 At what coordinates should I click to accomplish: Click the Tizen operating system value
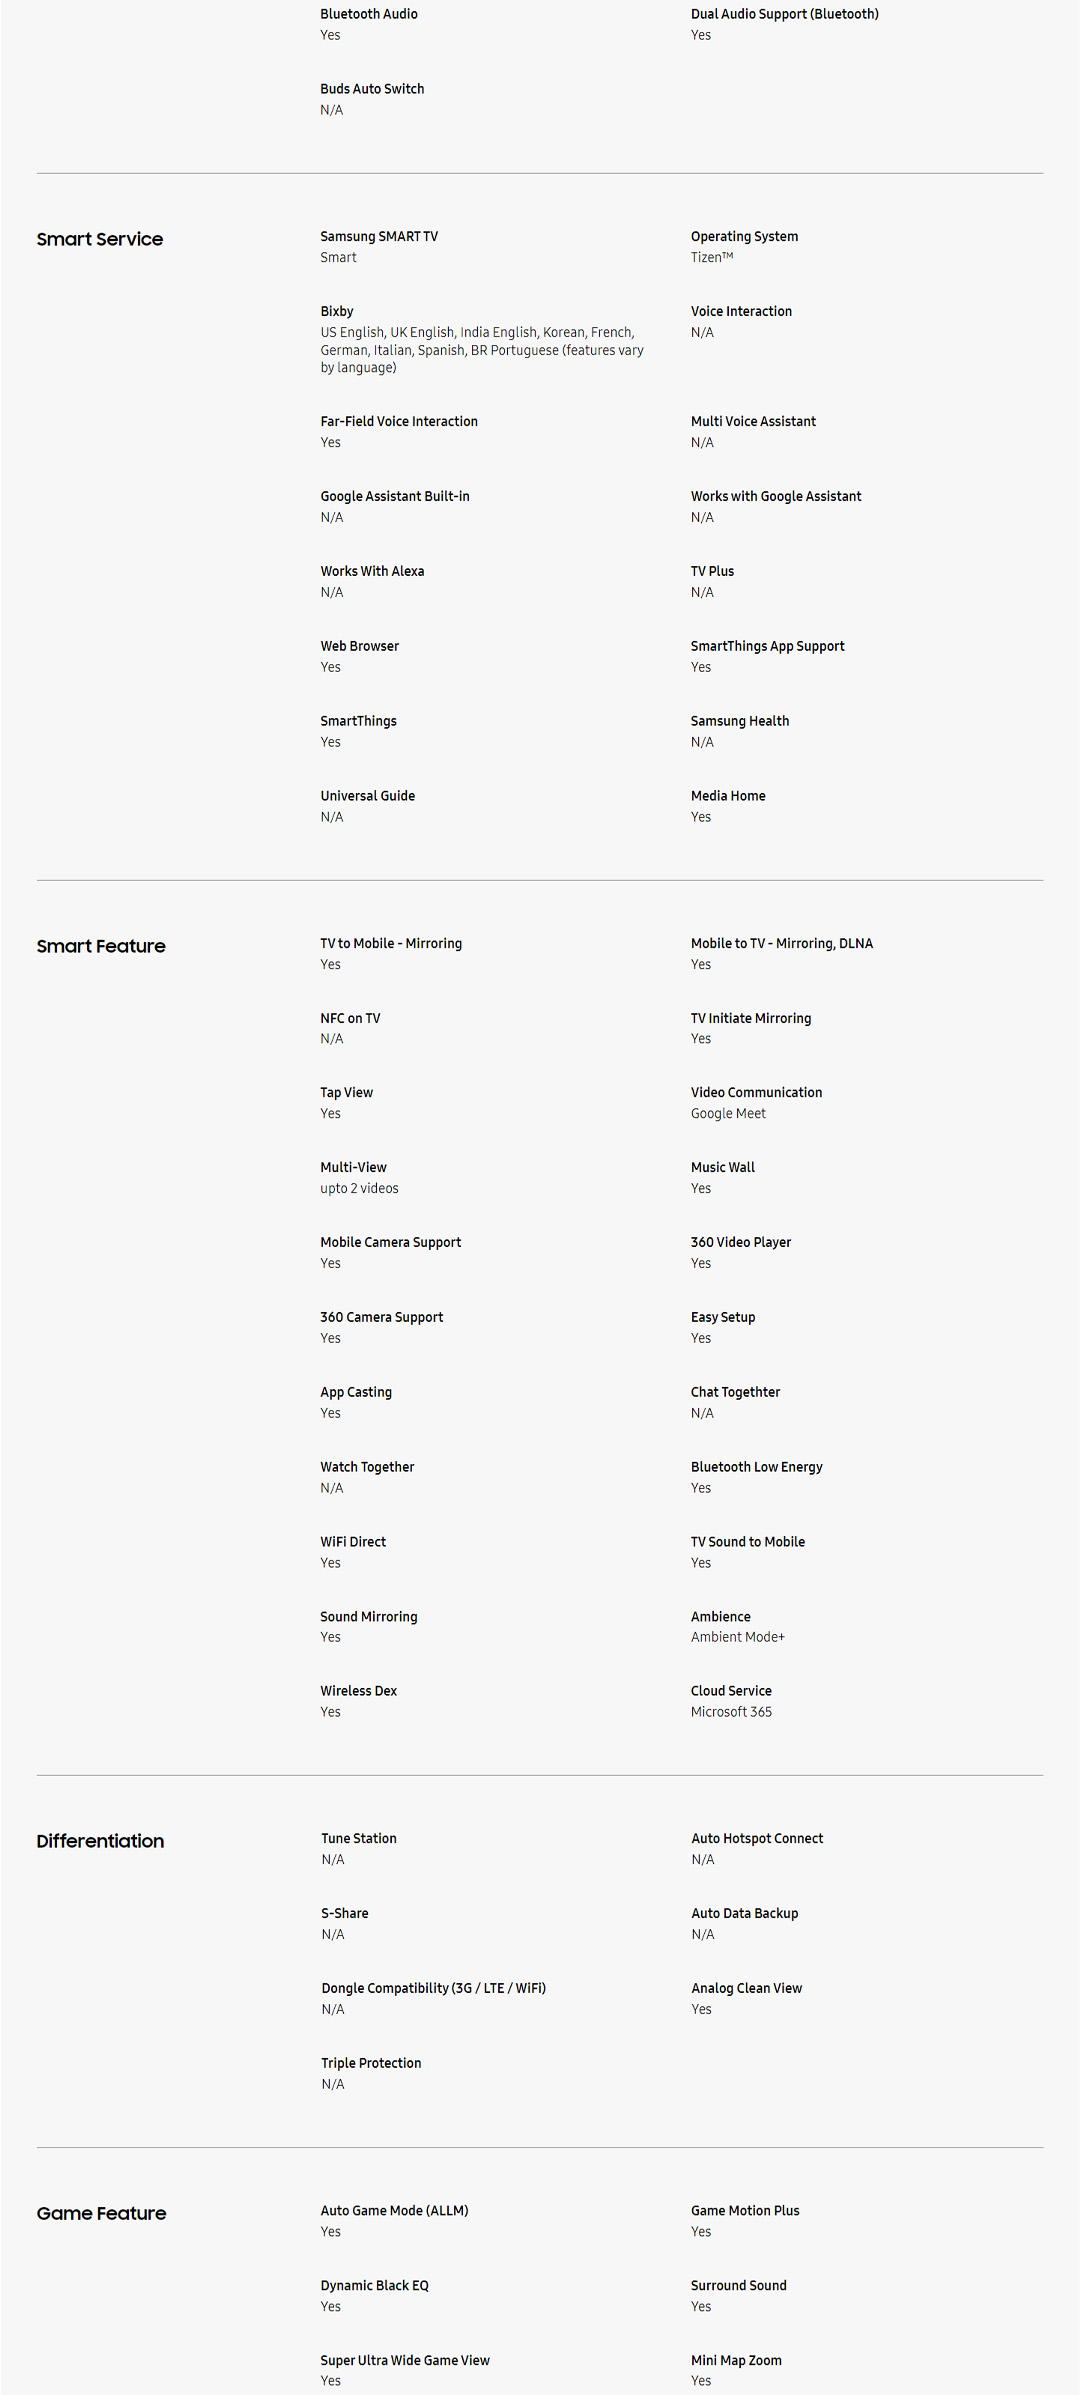pos(711,257)
